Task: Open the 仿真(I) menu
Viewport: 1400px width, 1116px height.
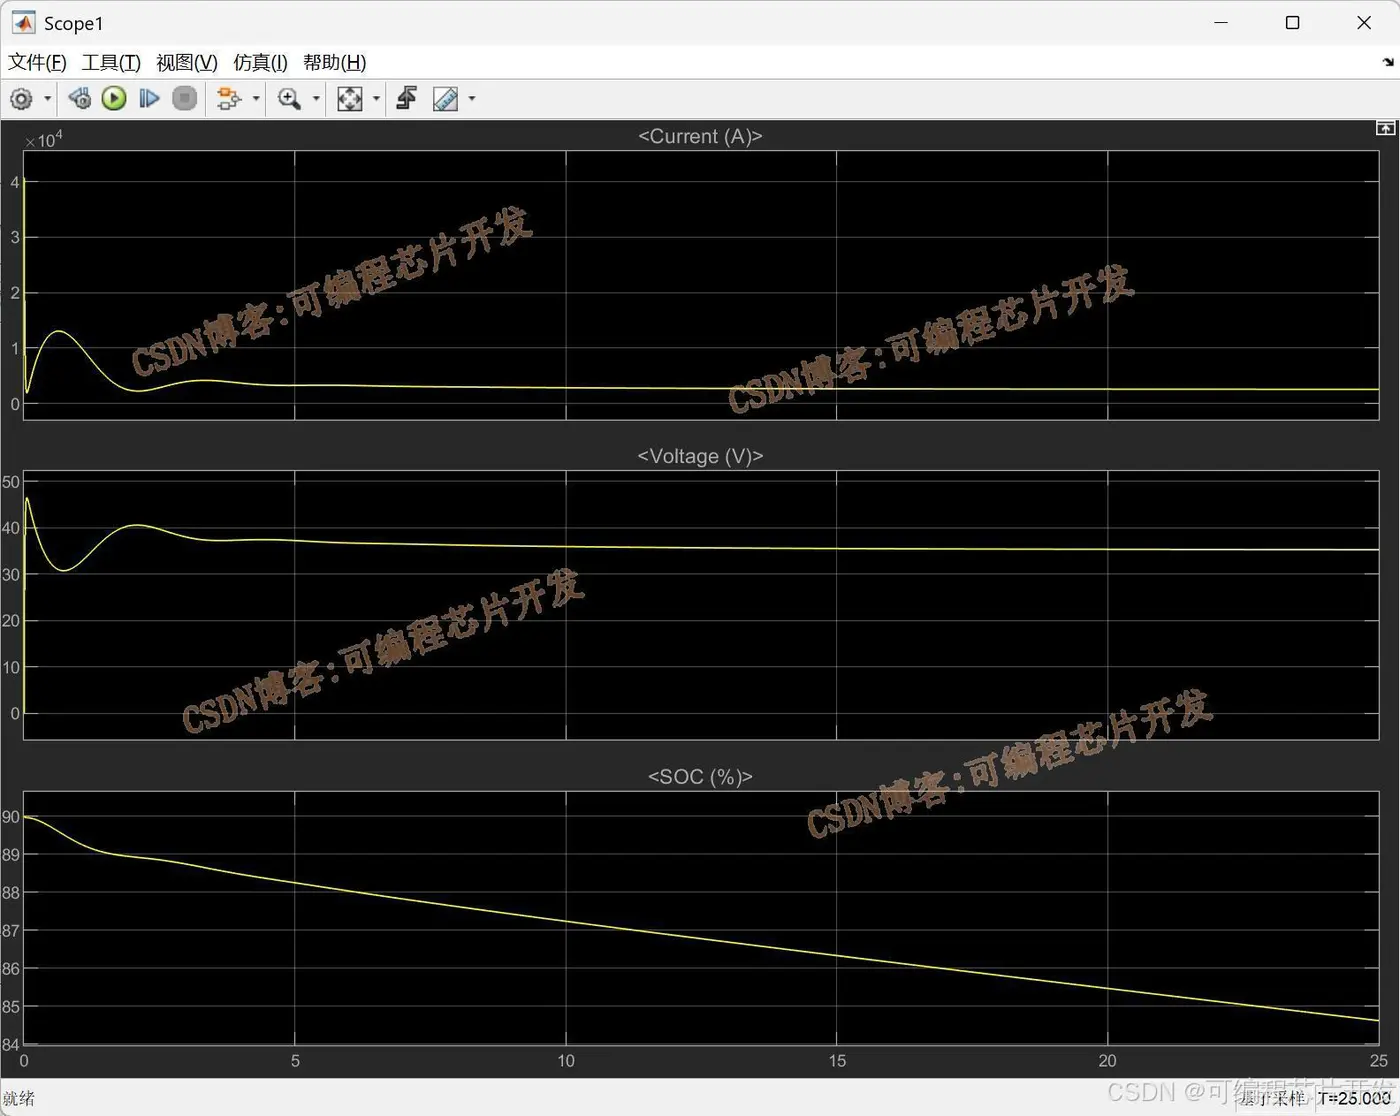Action: coord(260,62)
